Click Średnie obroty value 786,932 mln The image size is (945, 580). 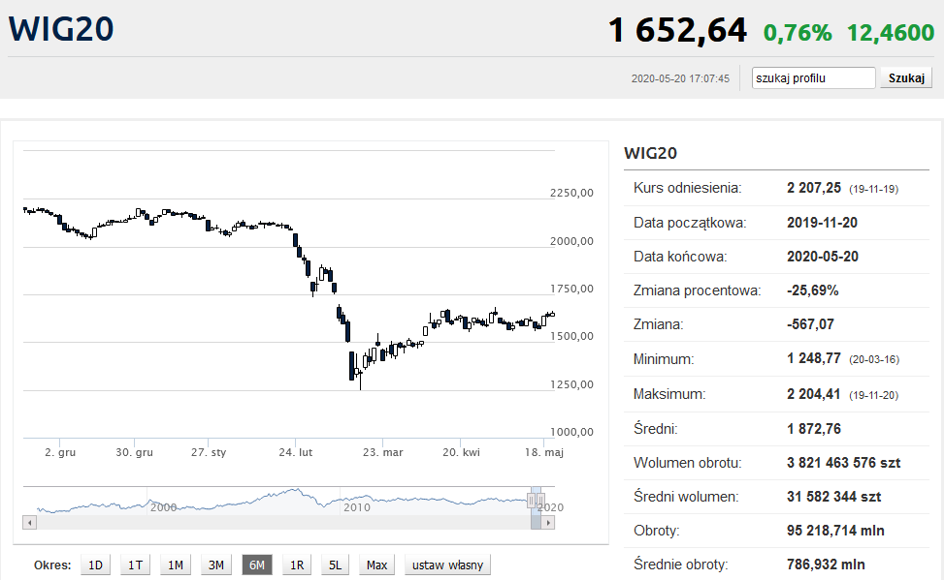826,564
